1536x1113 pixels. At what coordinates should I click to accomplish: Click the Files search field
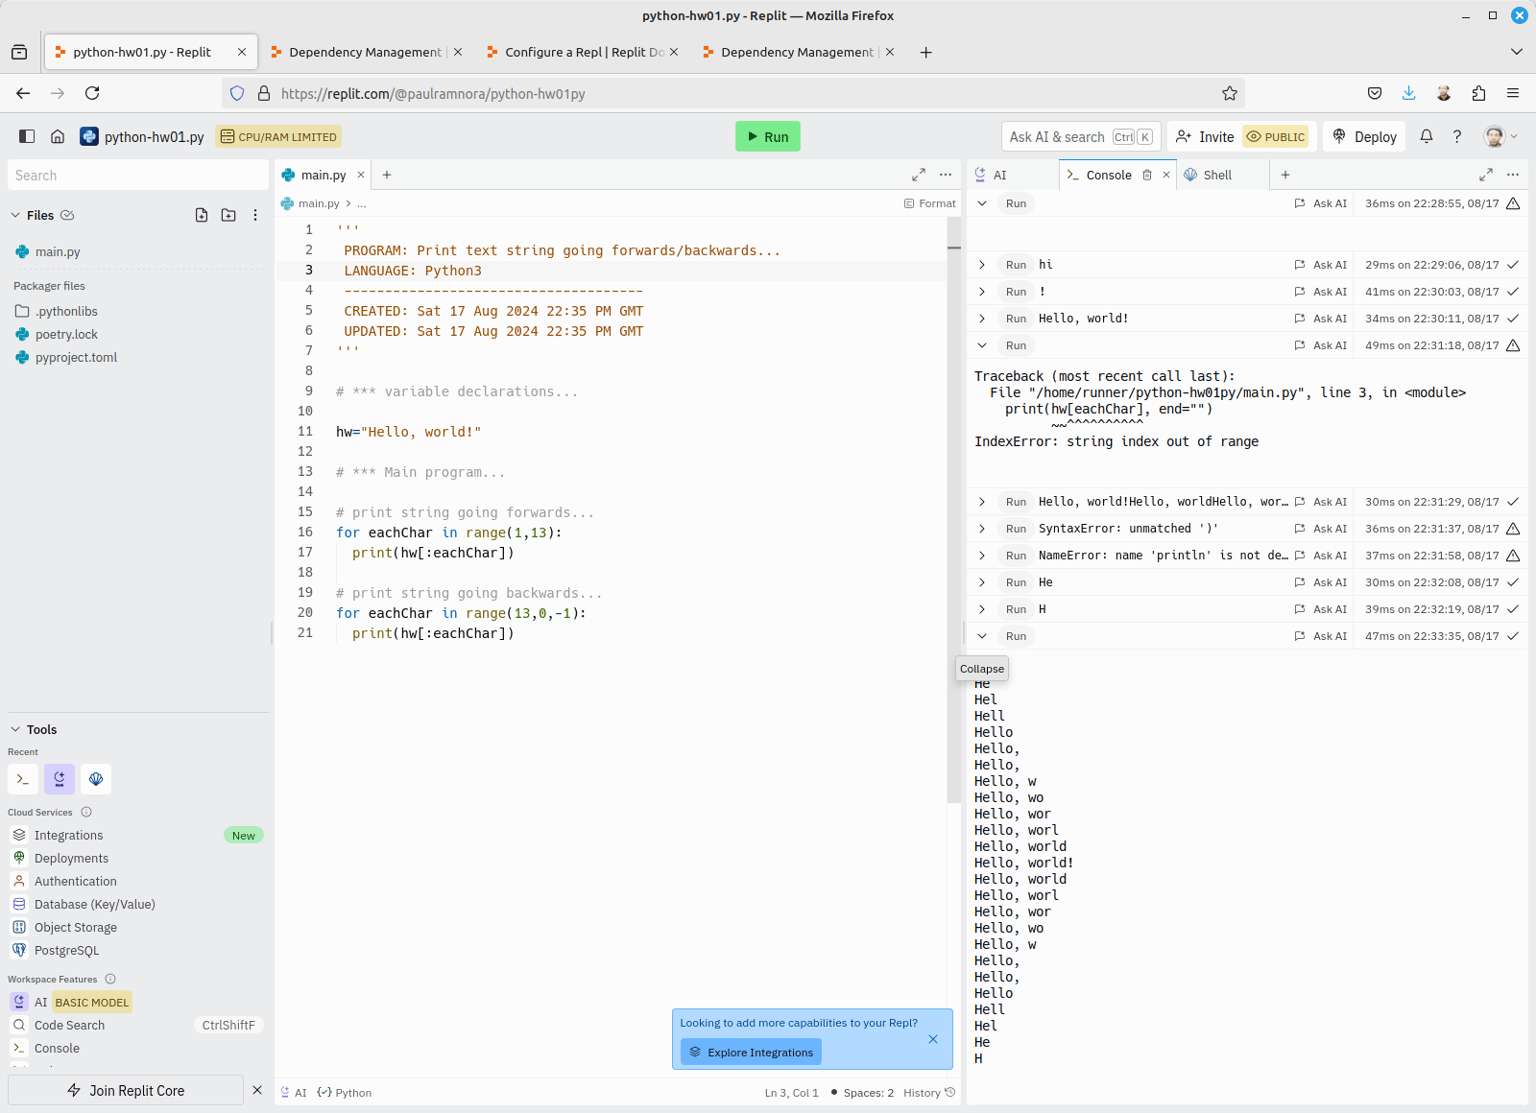pyautogui.click(x=138, y=175)
